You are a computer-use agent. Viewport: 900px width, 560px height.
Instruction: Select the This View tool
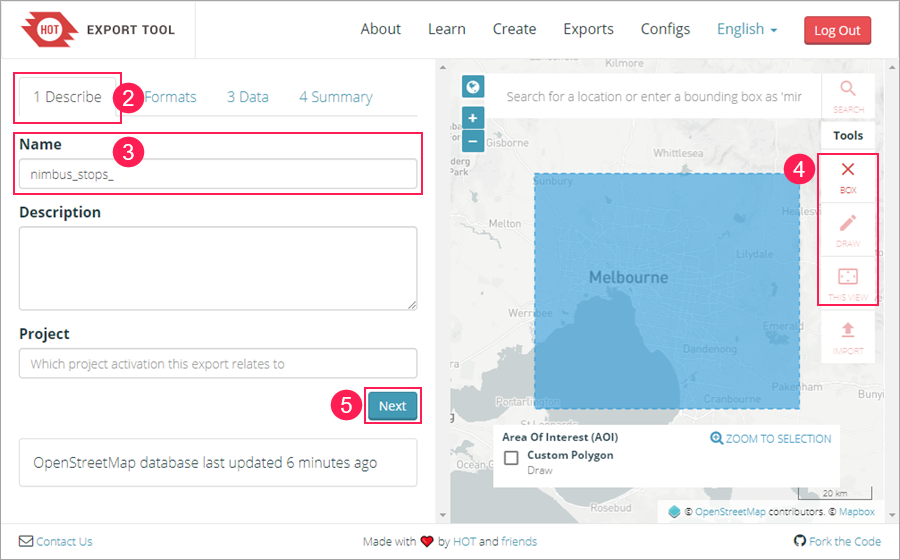tap(848, 284)
